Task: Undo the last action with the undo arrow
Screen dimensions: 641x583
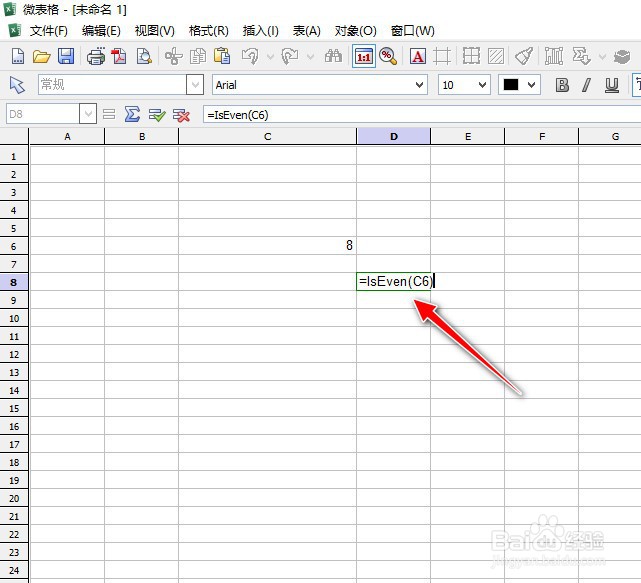Action: tap(250, 56)
